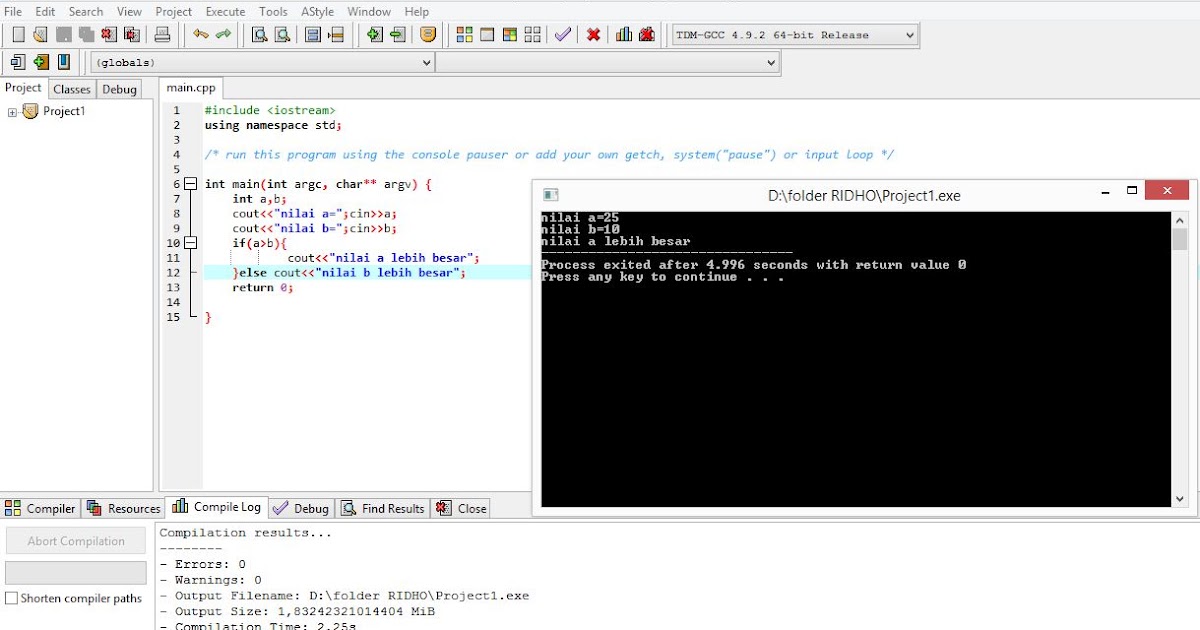Switch to the Debug tab in left panel
The height and width of the screenshot is (630, 1200).
click(120, 89)
